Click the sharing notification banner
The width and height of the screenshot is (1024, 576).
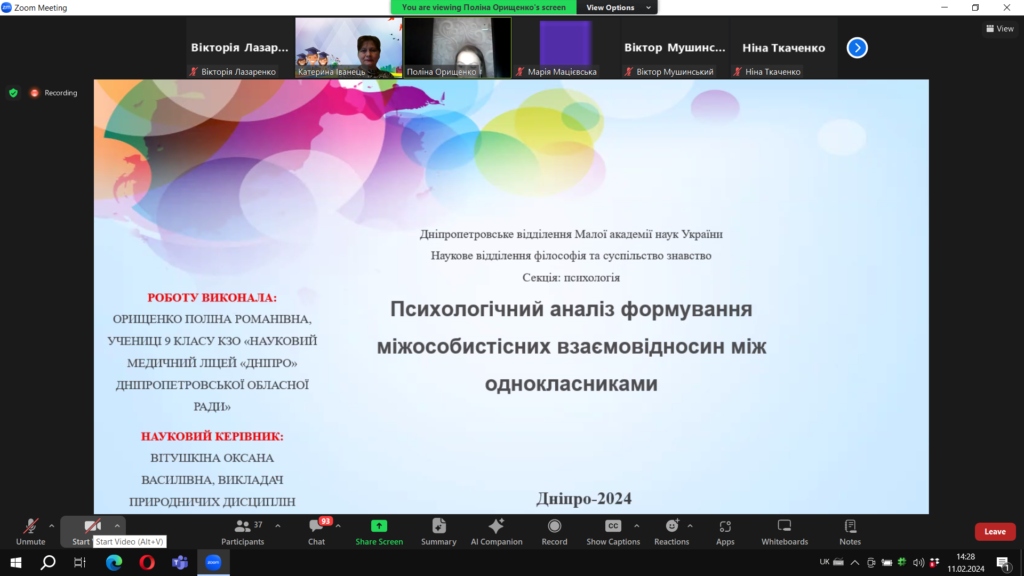tap(484, 7)
